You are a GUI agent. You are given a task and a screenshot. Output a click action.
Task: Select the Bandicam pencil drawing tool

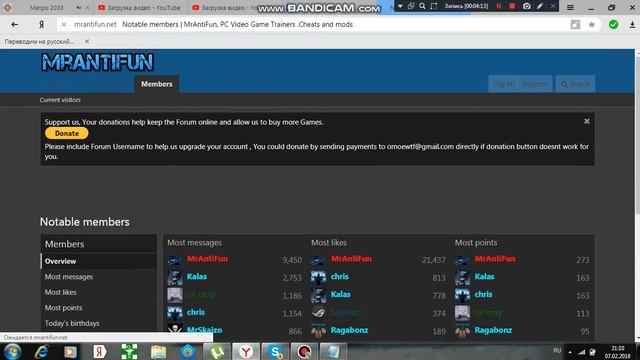[540, 6]
